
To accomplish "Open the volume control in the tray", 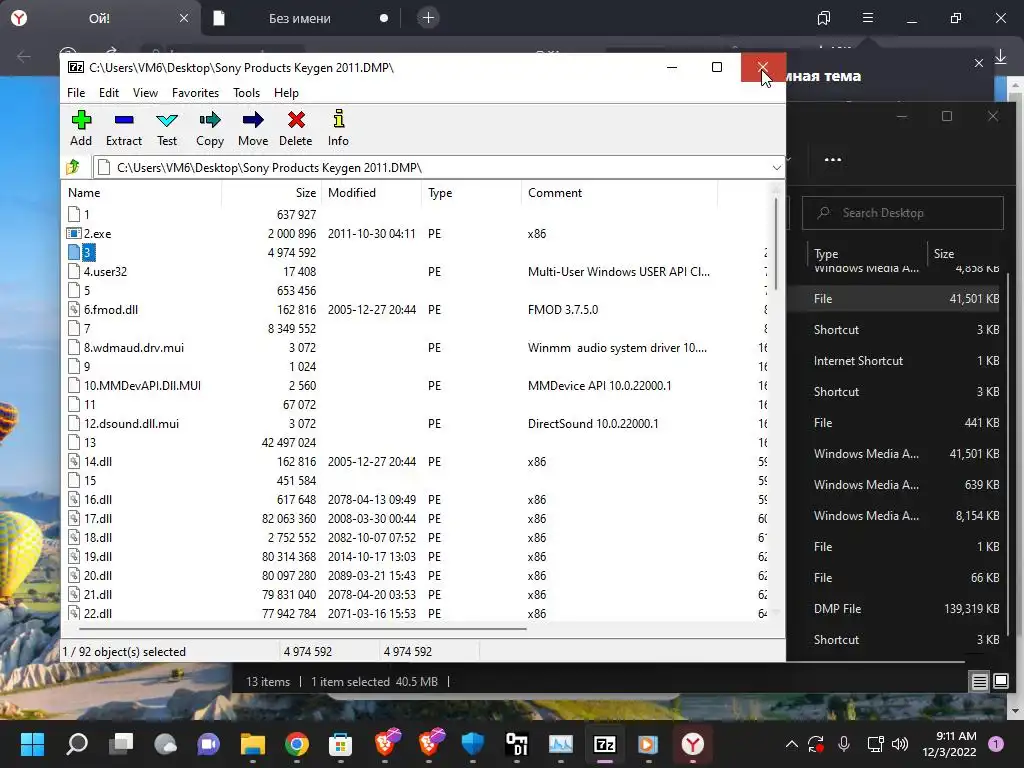I will (900, 744).
